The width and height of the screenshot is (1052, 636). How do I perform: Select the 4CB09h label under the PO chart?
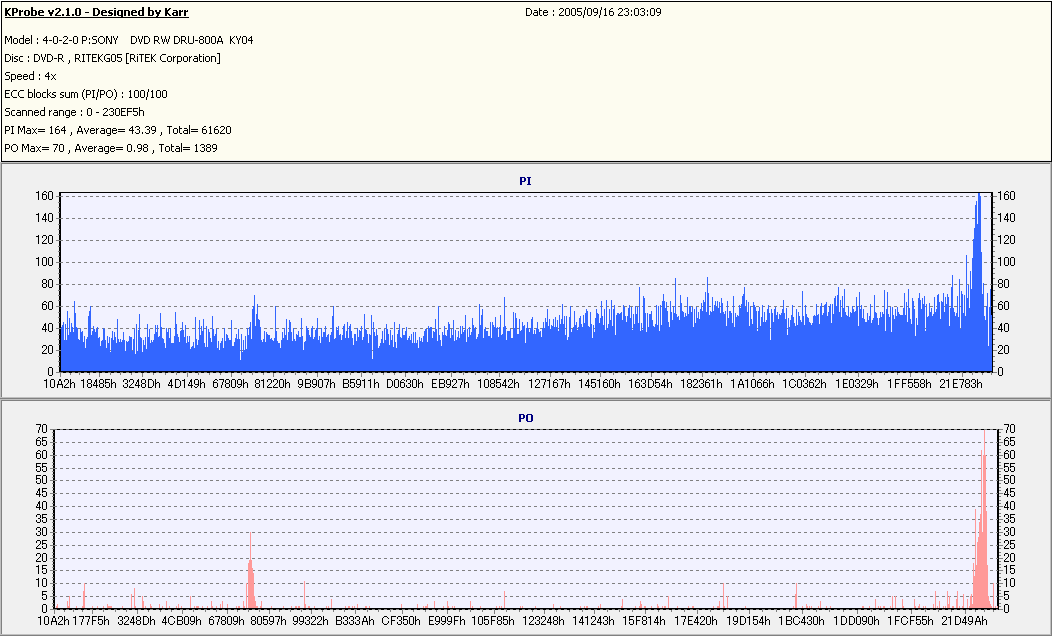click(x=182, y=621)
